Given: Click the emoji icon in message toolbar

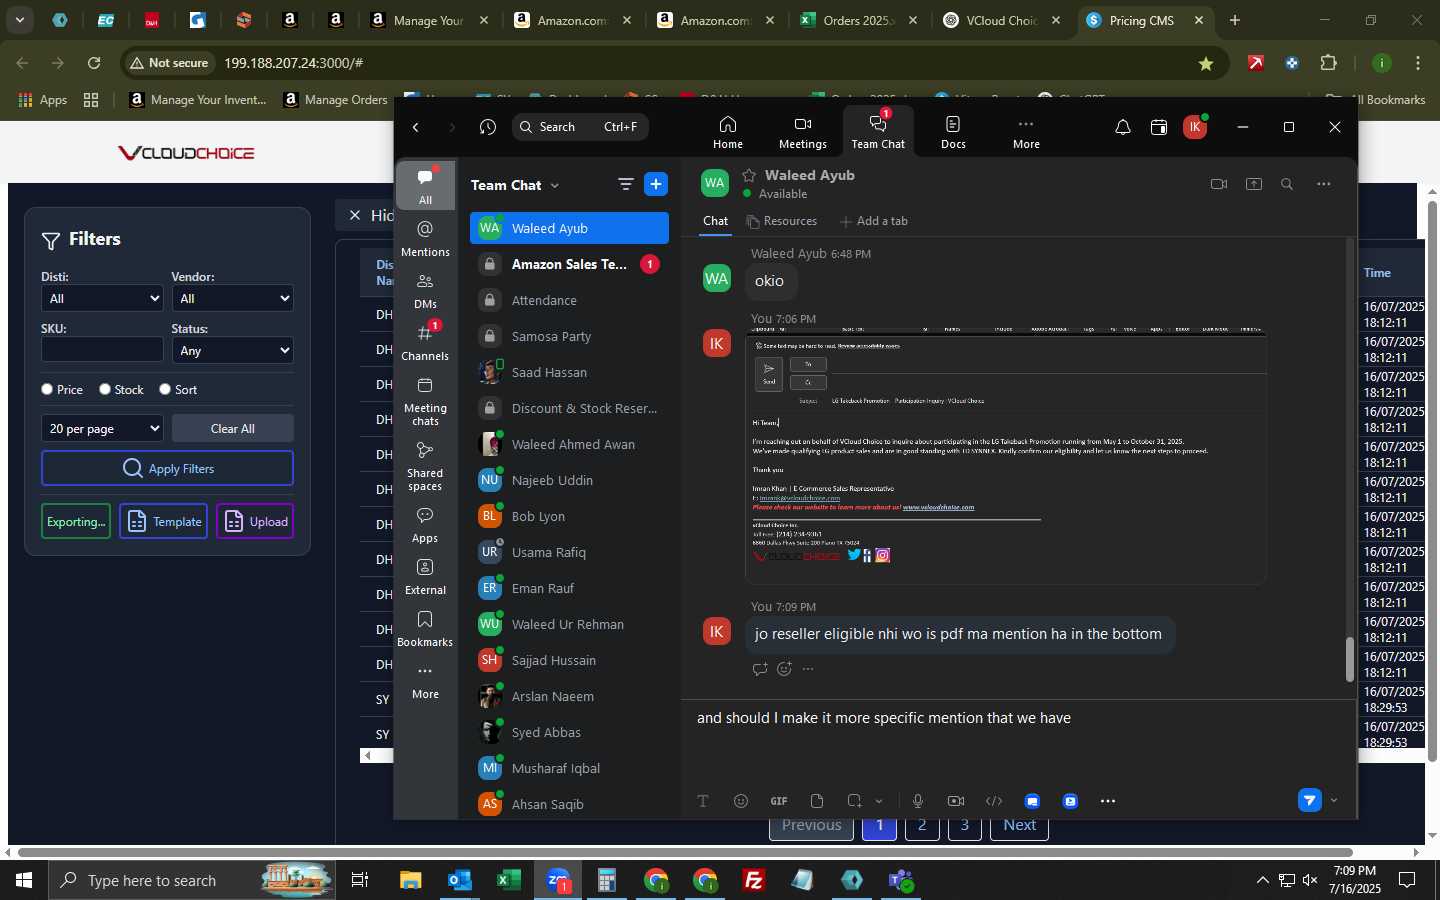Looking at the screenshot, I should (x=740, y=801).
